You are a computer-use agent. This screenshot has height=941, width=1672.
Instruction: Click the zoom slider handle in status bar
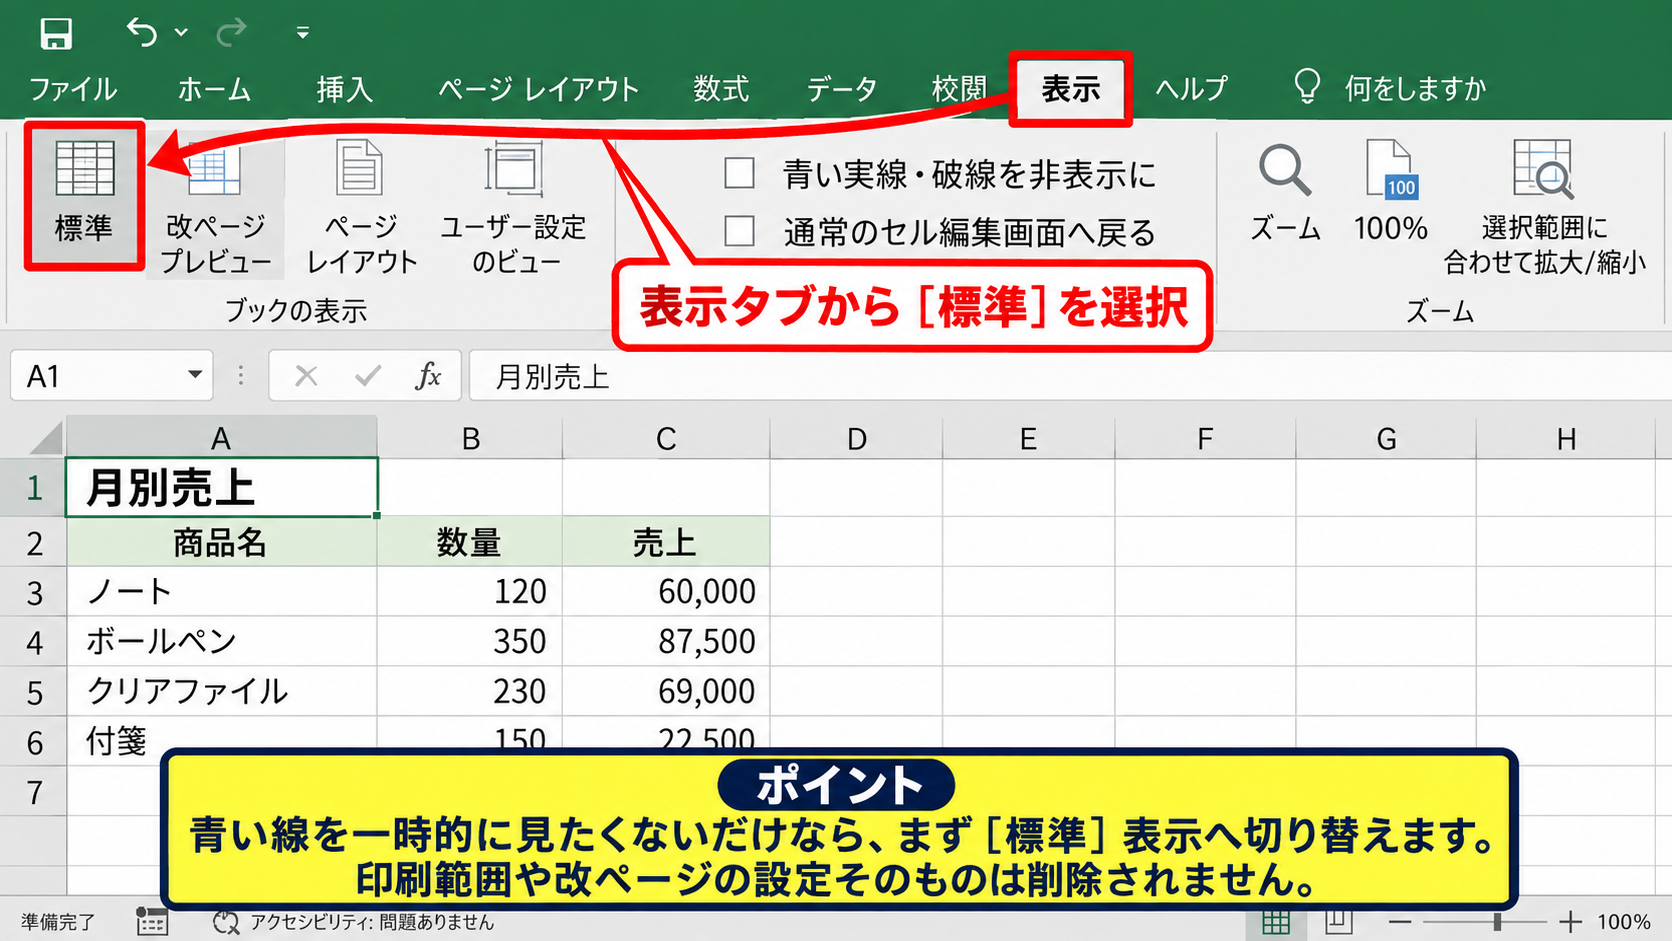[x=1497, y=922]
